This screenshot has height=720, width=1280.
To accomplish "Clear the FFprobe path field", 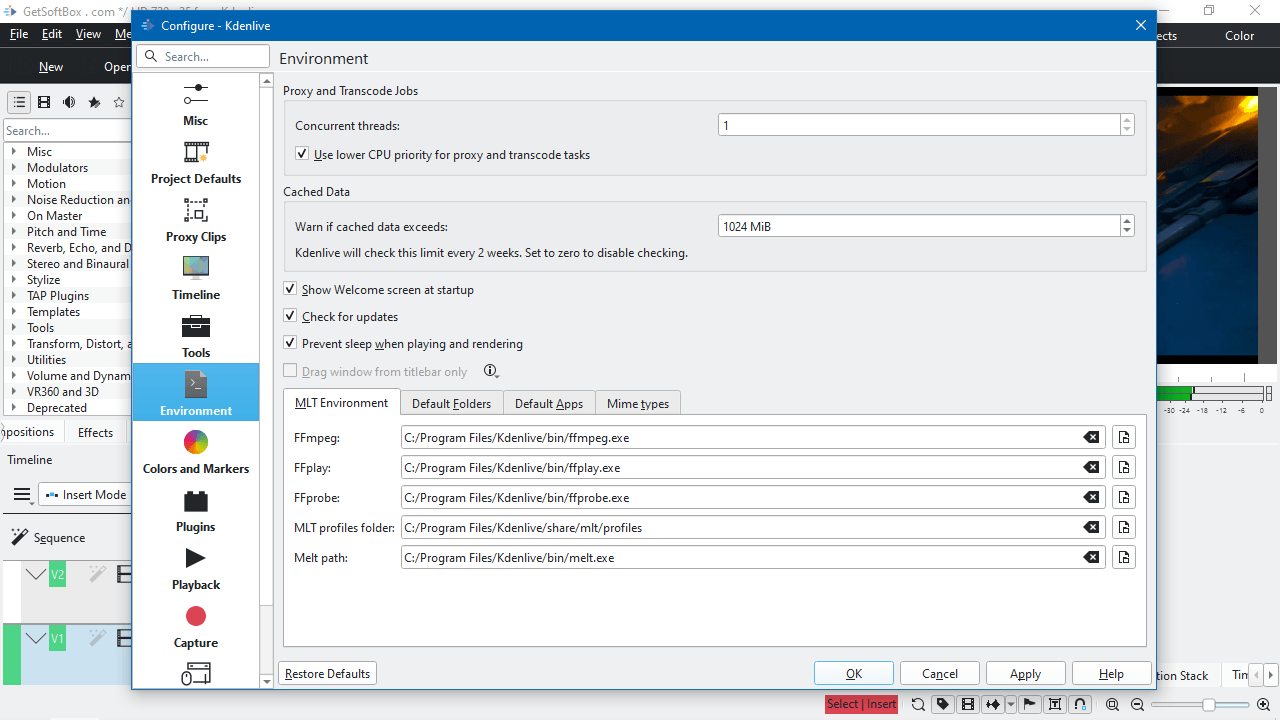I will (1092, 497).
